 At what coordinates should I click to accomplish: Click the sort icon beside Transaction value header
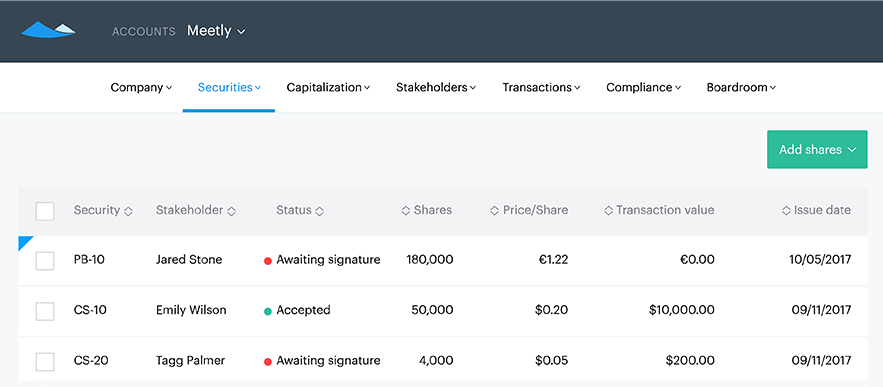[x=608, y=211]
